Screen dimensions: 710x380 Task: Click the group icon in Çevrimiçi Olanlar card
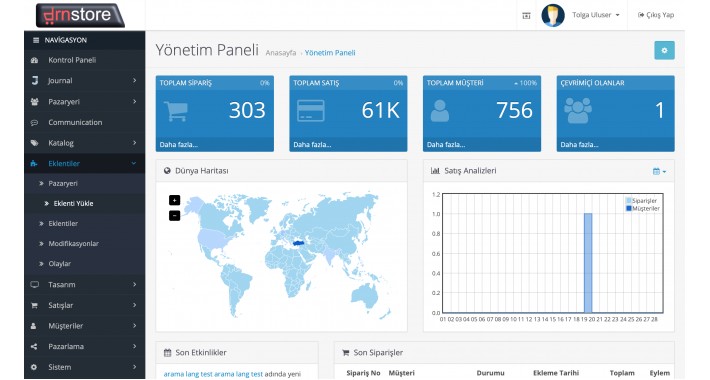click(578, 111)
